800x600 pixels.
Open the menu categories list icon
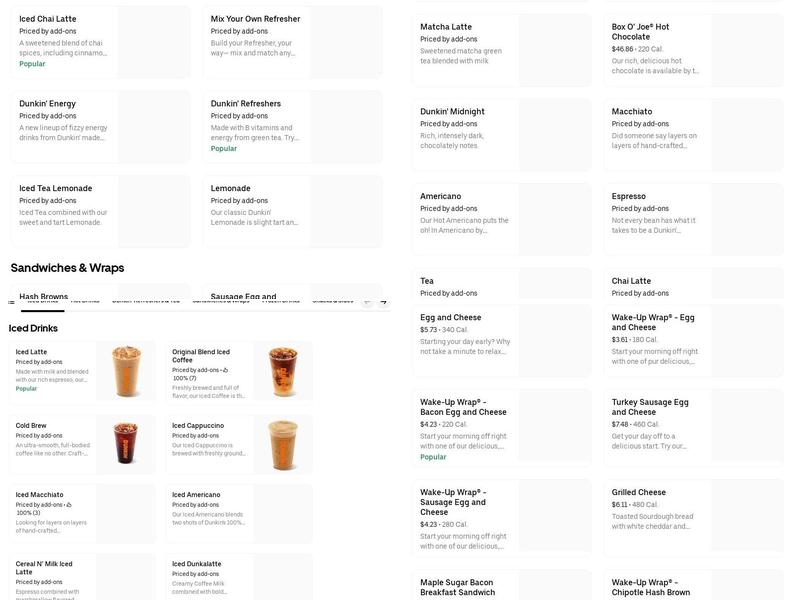click(x=12, y=300)
